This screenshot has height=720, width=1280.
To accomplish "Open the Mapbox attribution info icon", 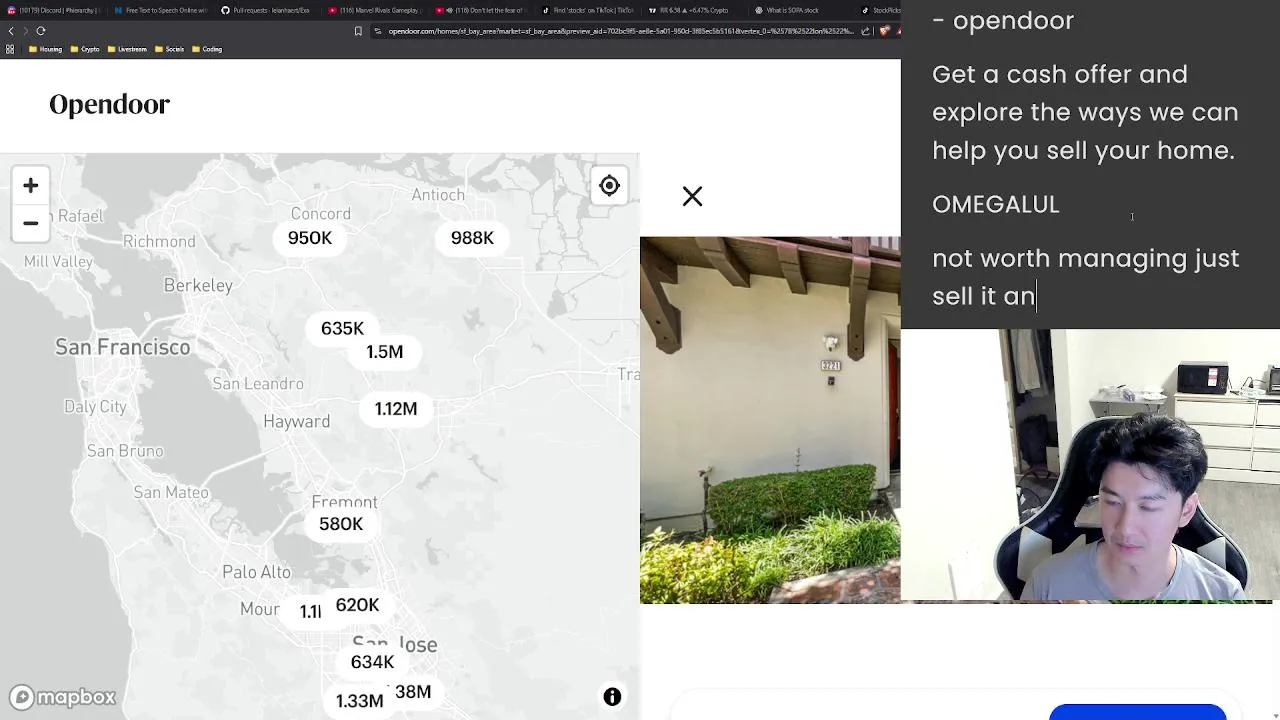I will click(612, 697).
